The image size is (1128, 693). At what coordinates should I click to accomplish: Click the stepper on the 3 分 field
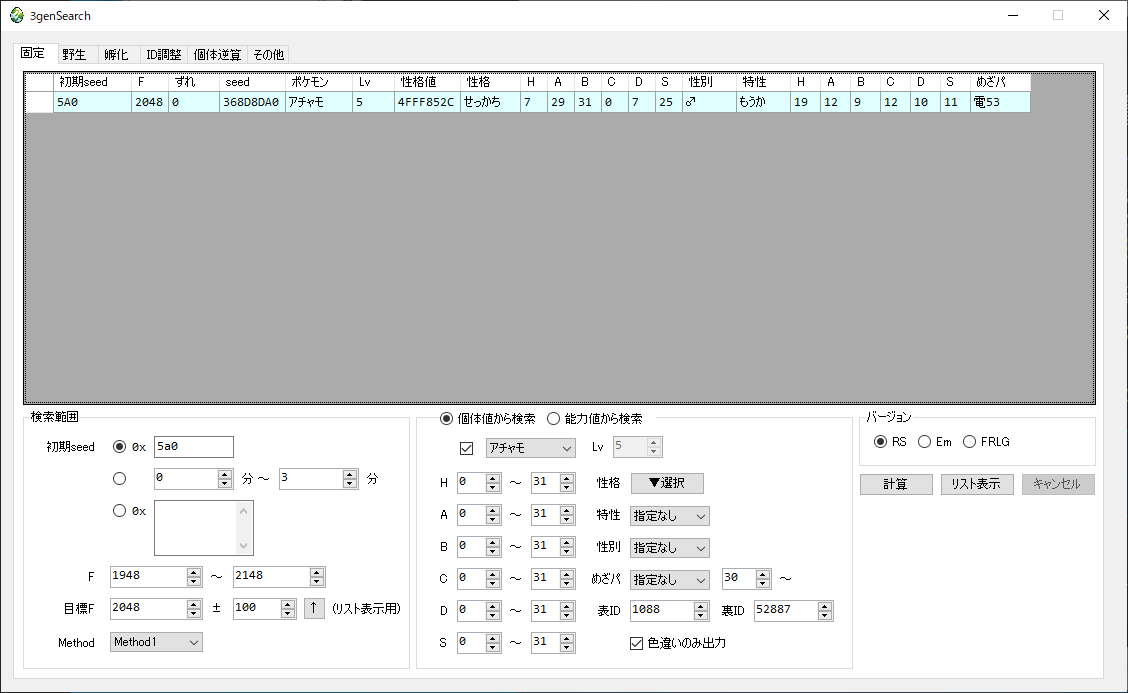coord(350,479)
